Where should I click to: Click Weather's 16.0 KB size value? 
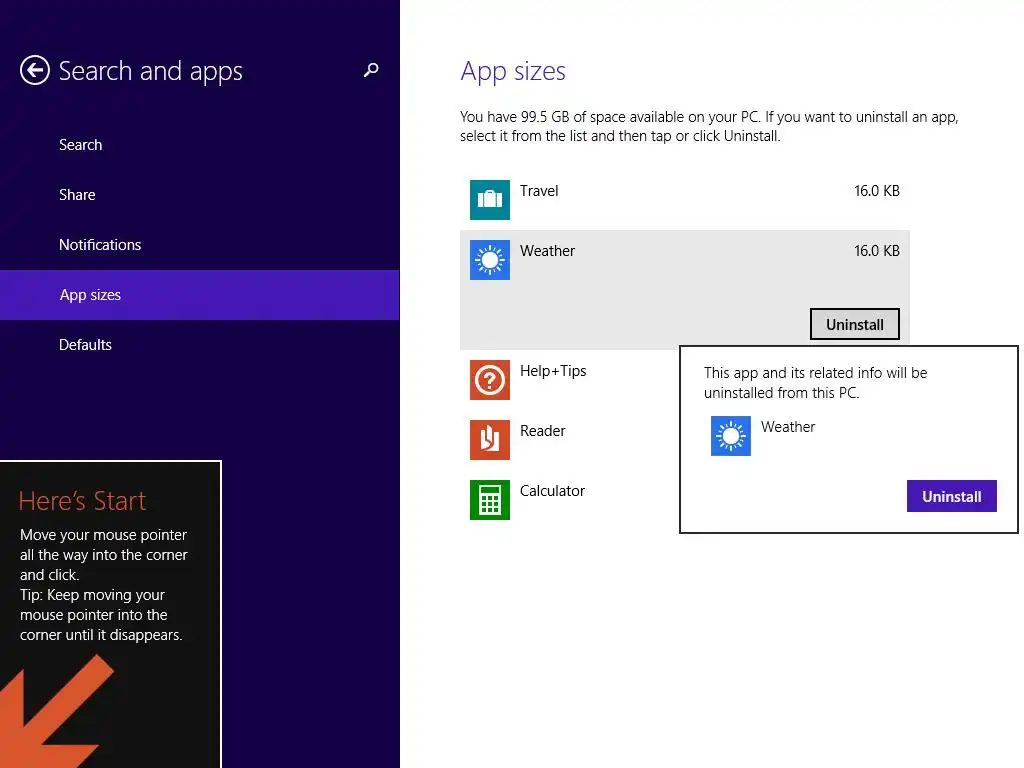(x=877, y=251)
